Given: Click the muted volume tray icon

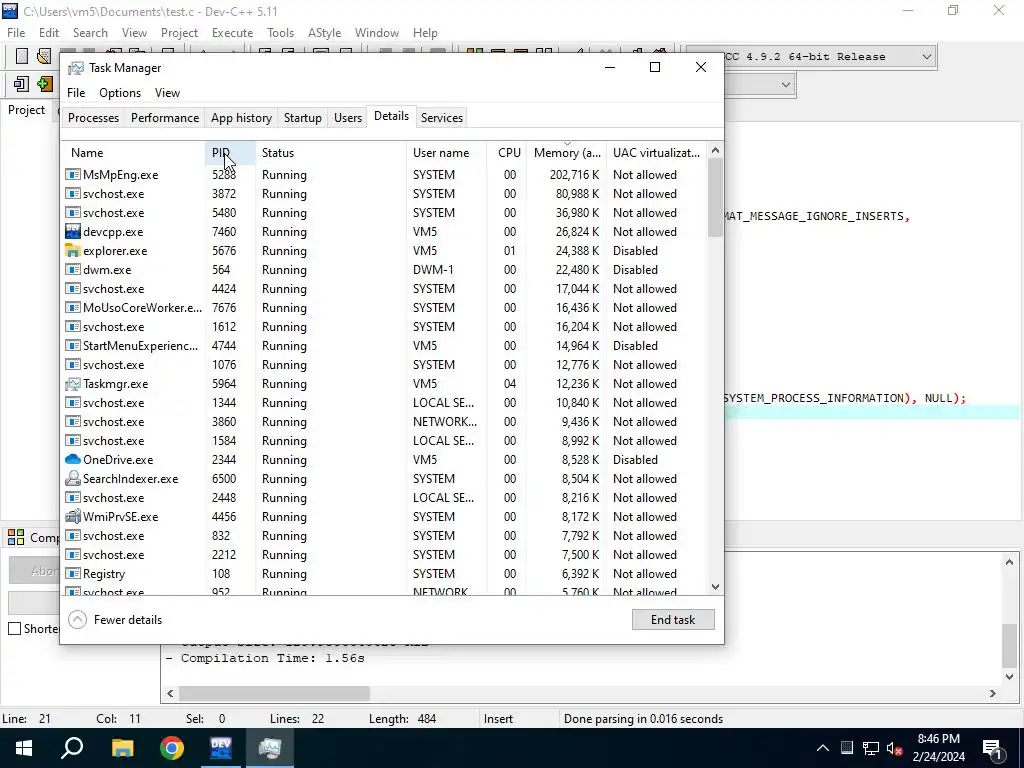Looking at the screenshot, I should pyautogui.click(x=895, y=748).
